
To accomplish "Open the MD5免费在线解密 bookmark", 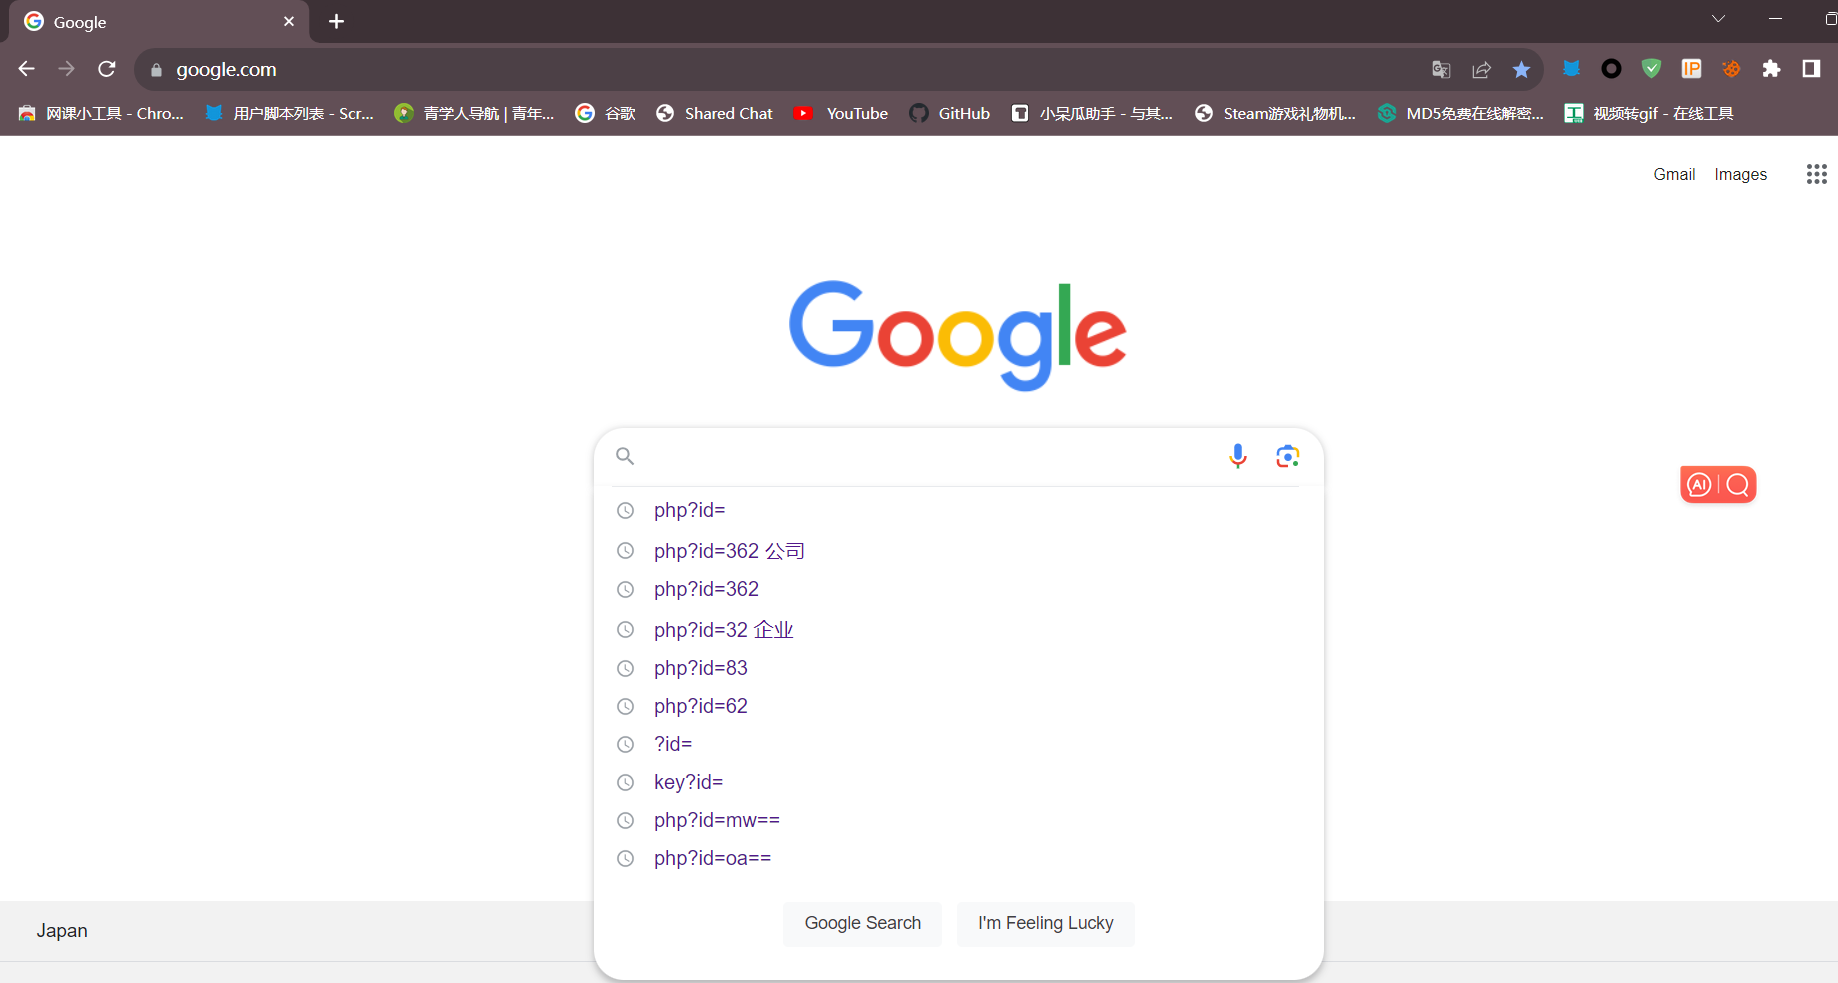I will [x=1460, y=113].
